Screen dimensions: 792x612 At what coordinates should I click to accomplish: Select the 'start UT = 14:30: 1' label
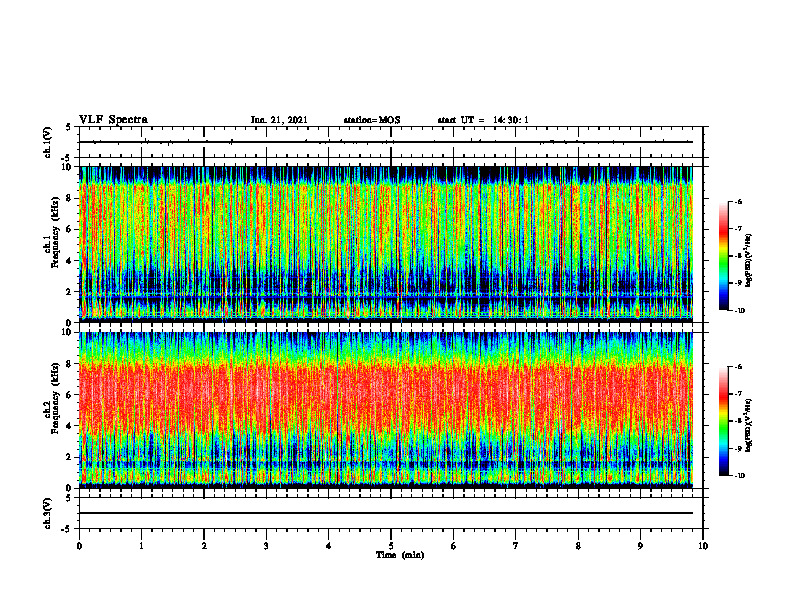click(x=483, y=120)
